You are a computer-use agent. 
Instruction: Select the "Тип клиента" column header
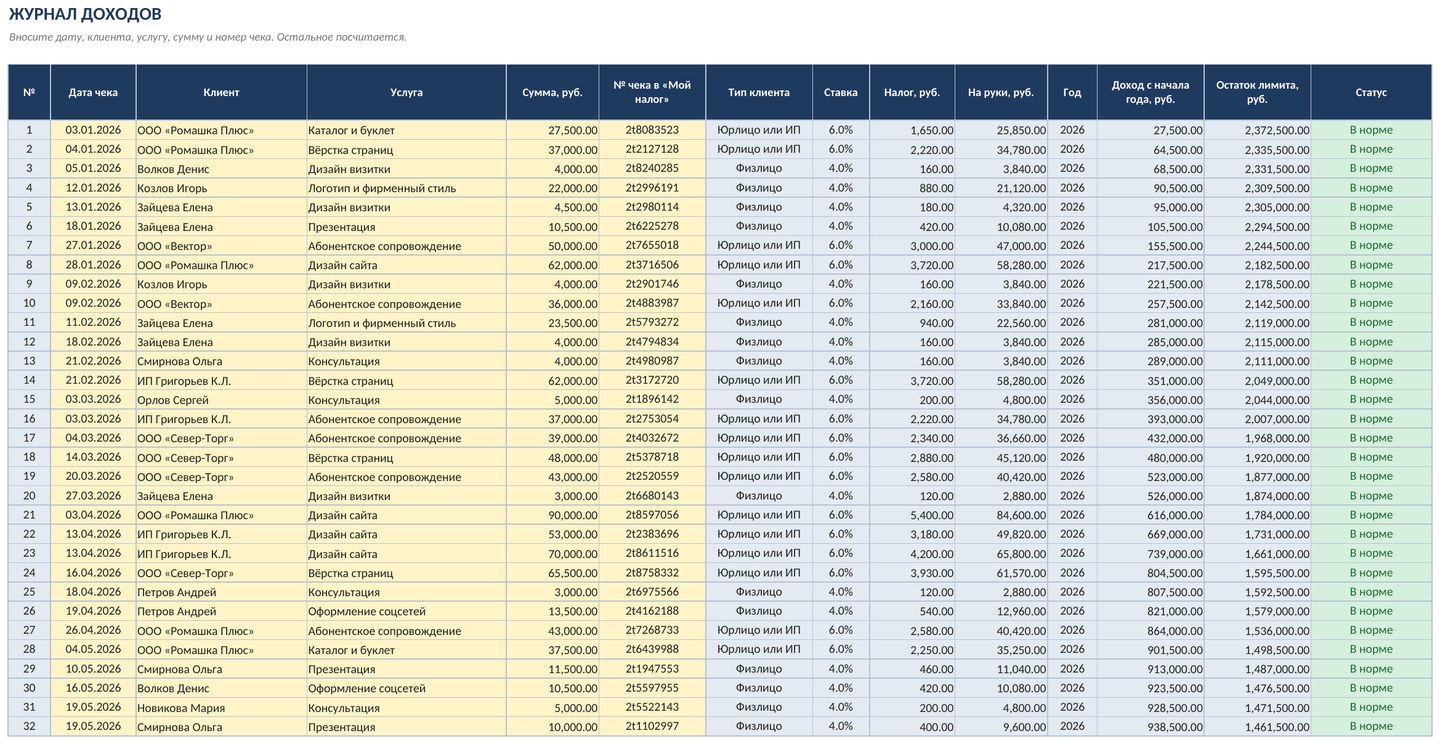[x=759, y=92]
